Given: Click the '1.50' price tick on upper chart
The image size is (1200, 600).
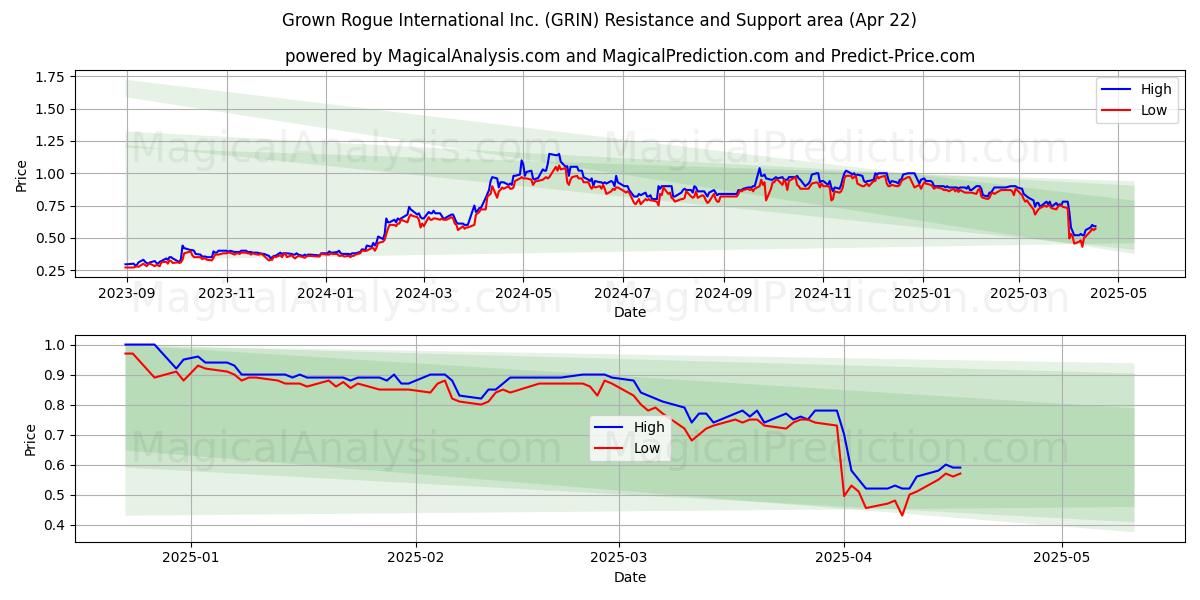Looking at the screenshot, I should (51, 109).
